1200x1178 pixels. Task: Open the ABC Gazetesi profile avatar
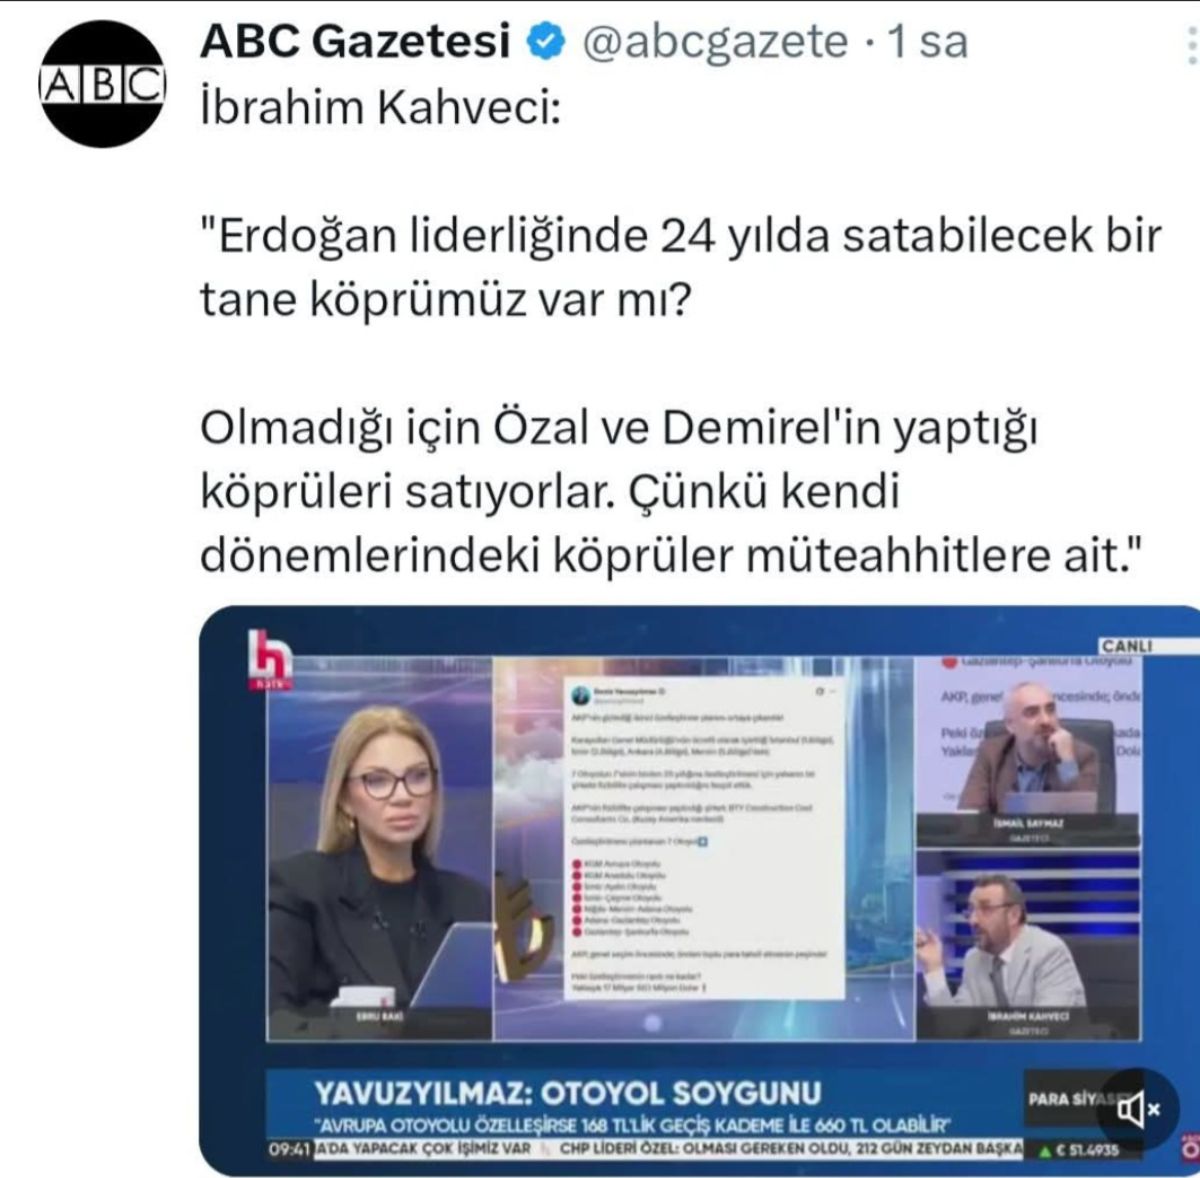pyautogui.click(x=102, y=84)
